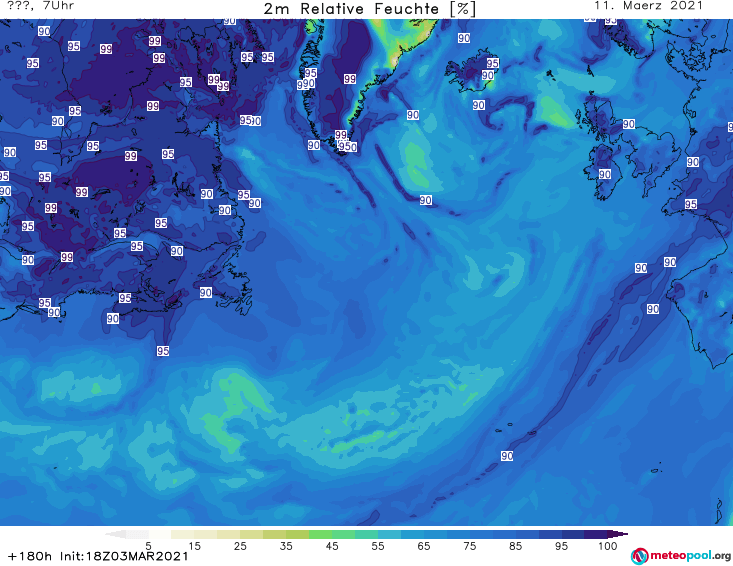This screenshot has height=566, width=733.
Task: Click the '2m Relative Feuchte [%]' title
Action: (x=370, y=9)
